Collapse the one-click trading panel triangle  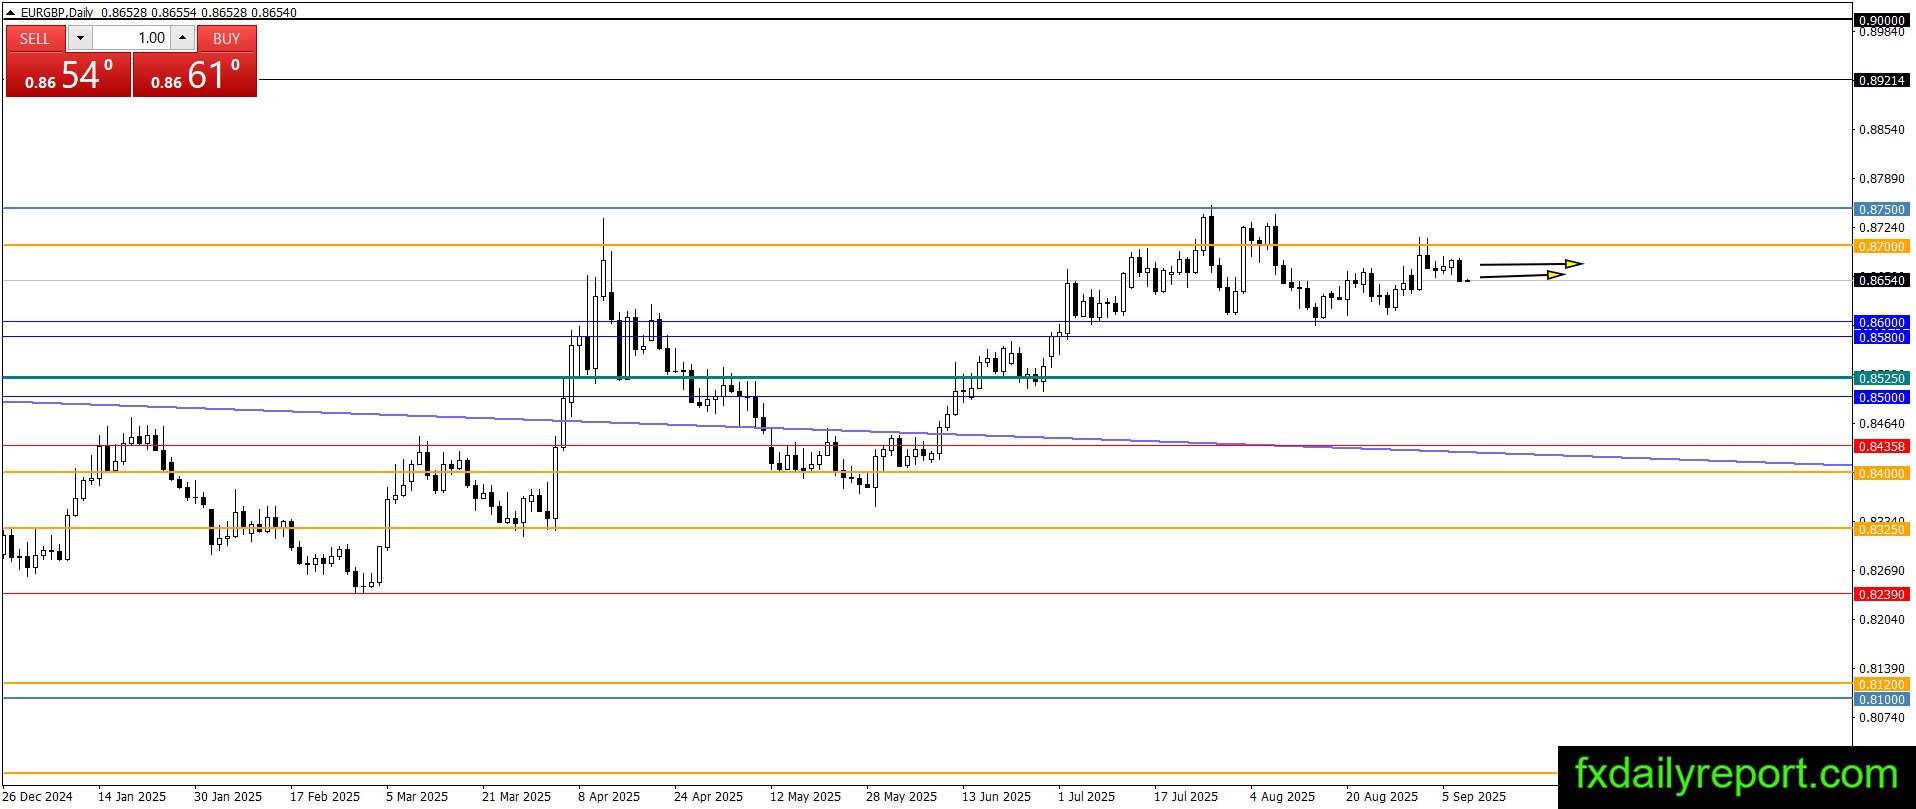(x=11, y=13)
